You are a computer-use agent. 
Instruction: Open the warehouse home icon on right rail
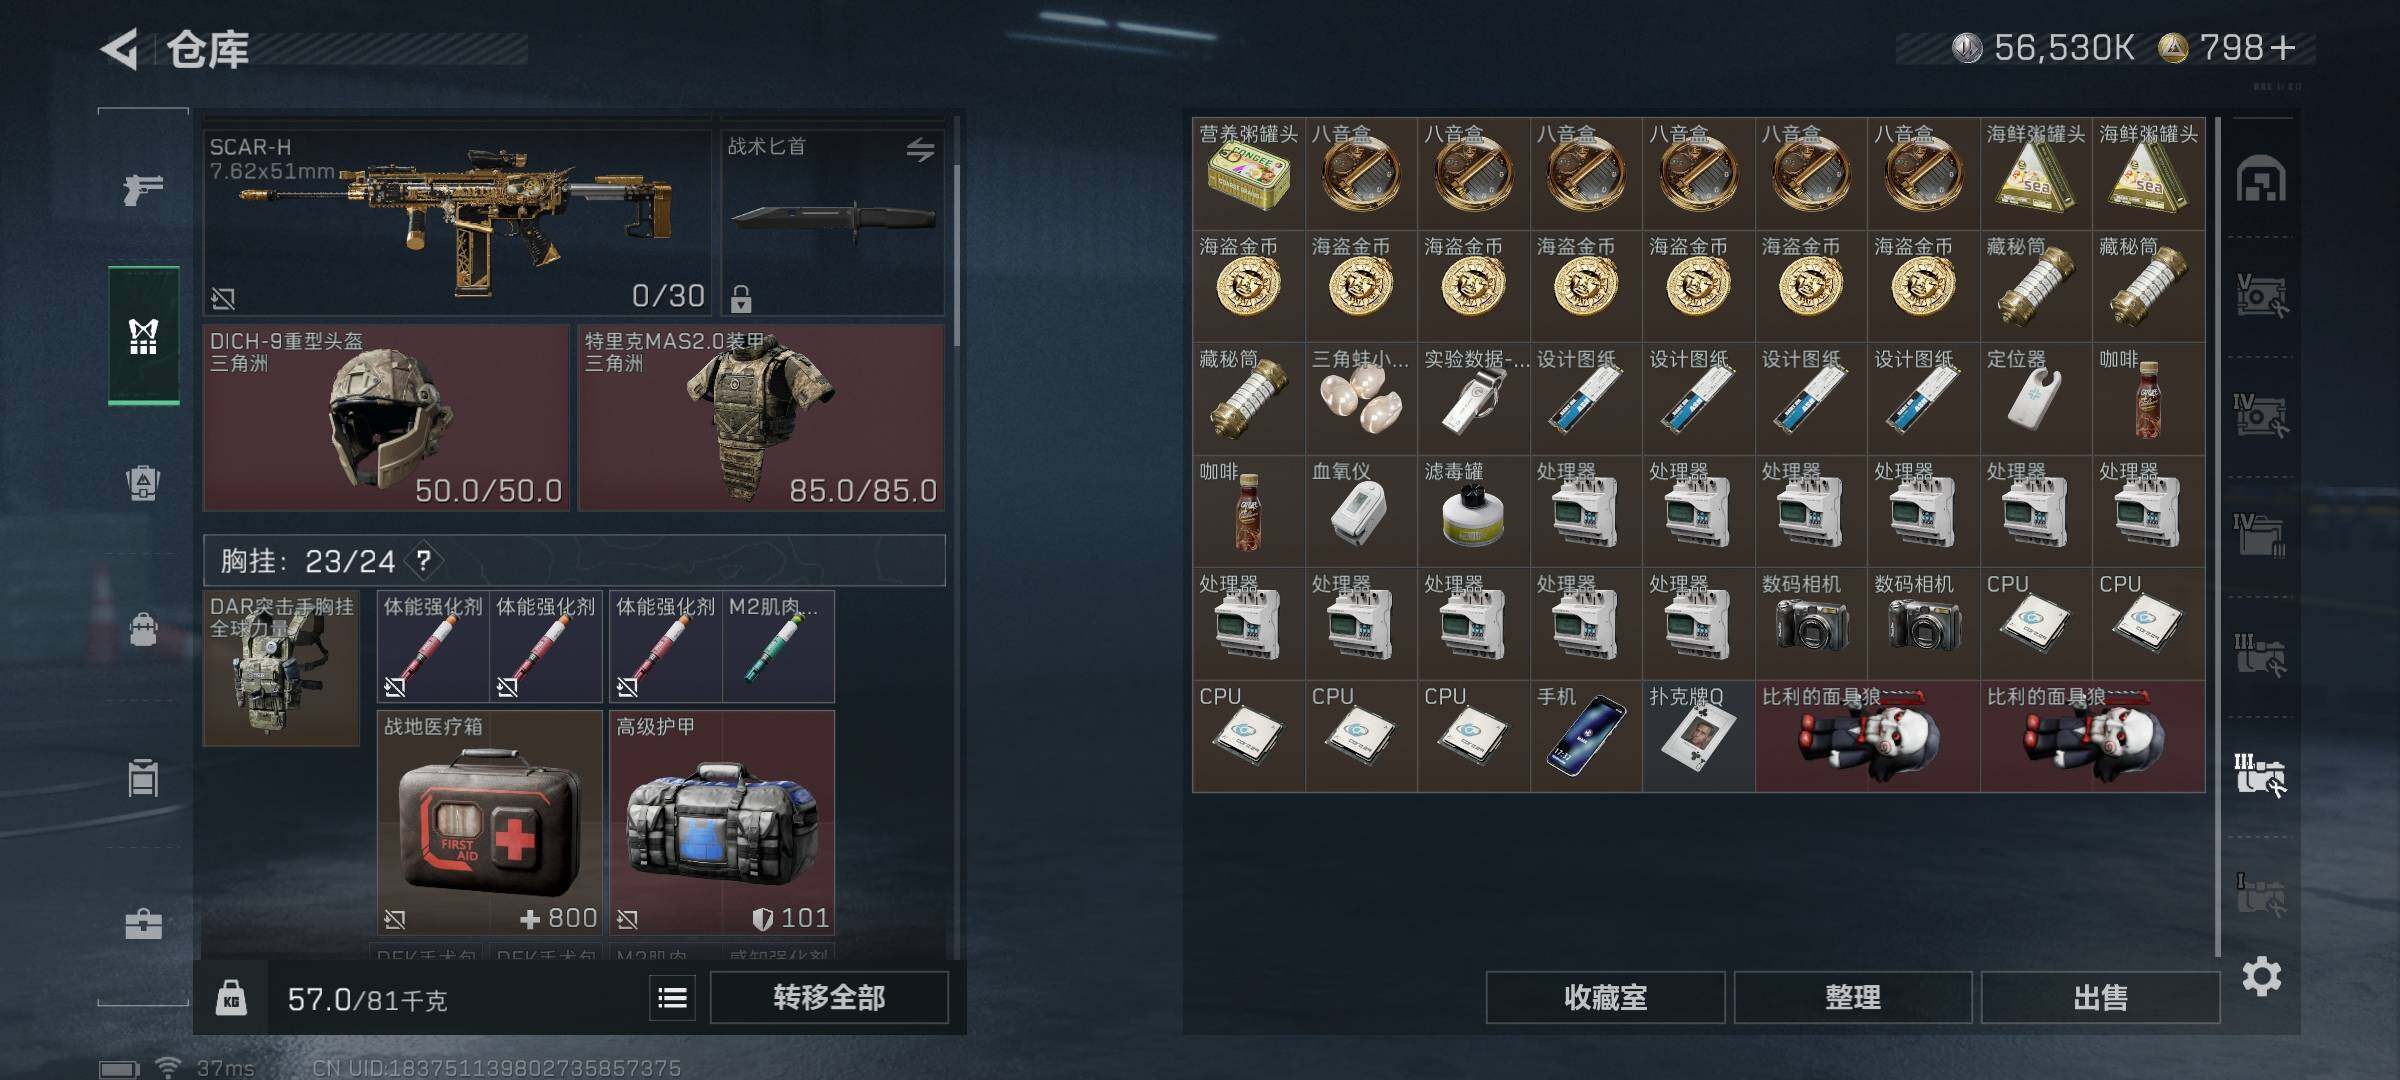[2261, 179]
